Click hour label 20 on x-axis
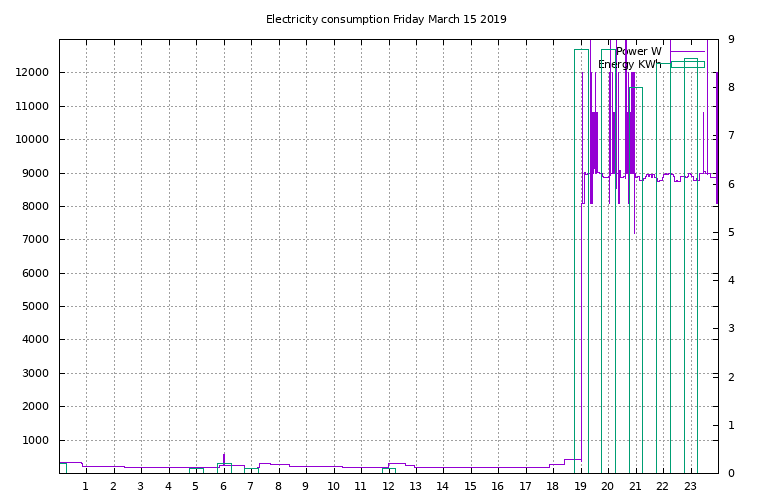The width and height of the screenshot is (768, 500). 607,486
